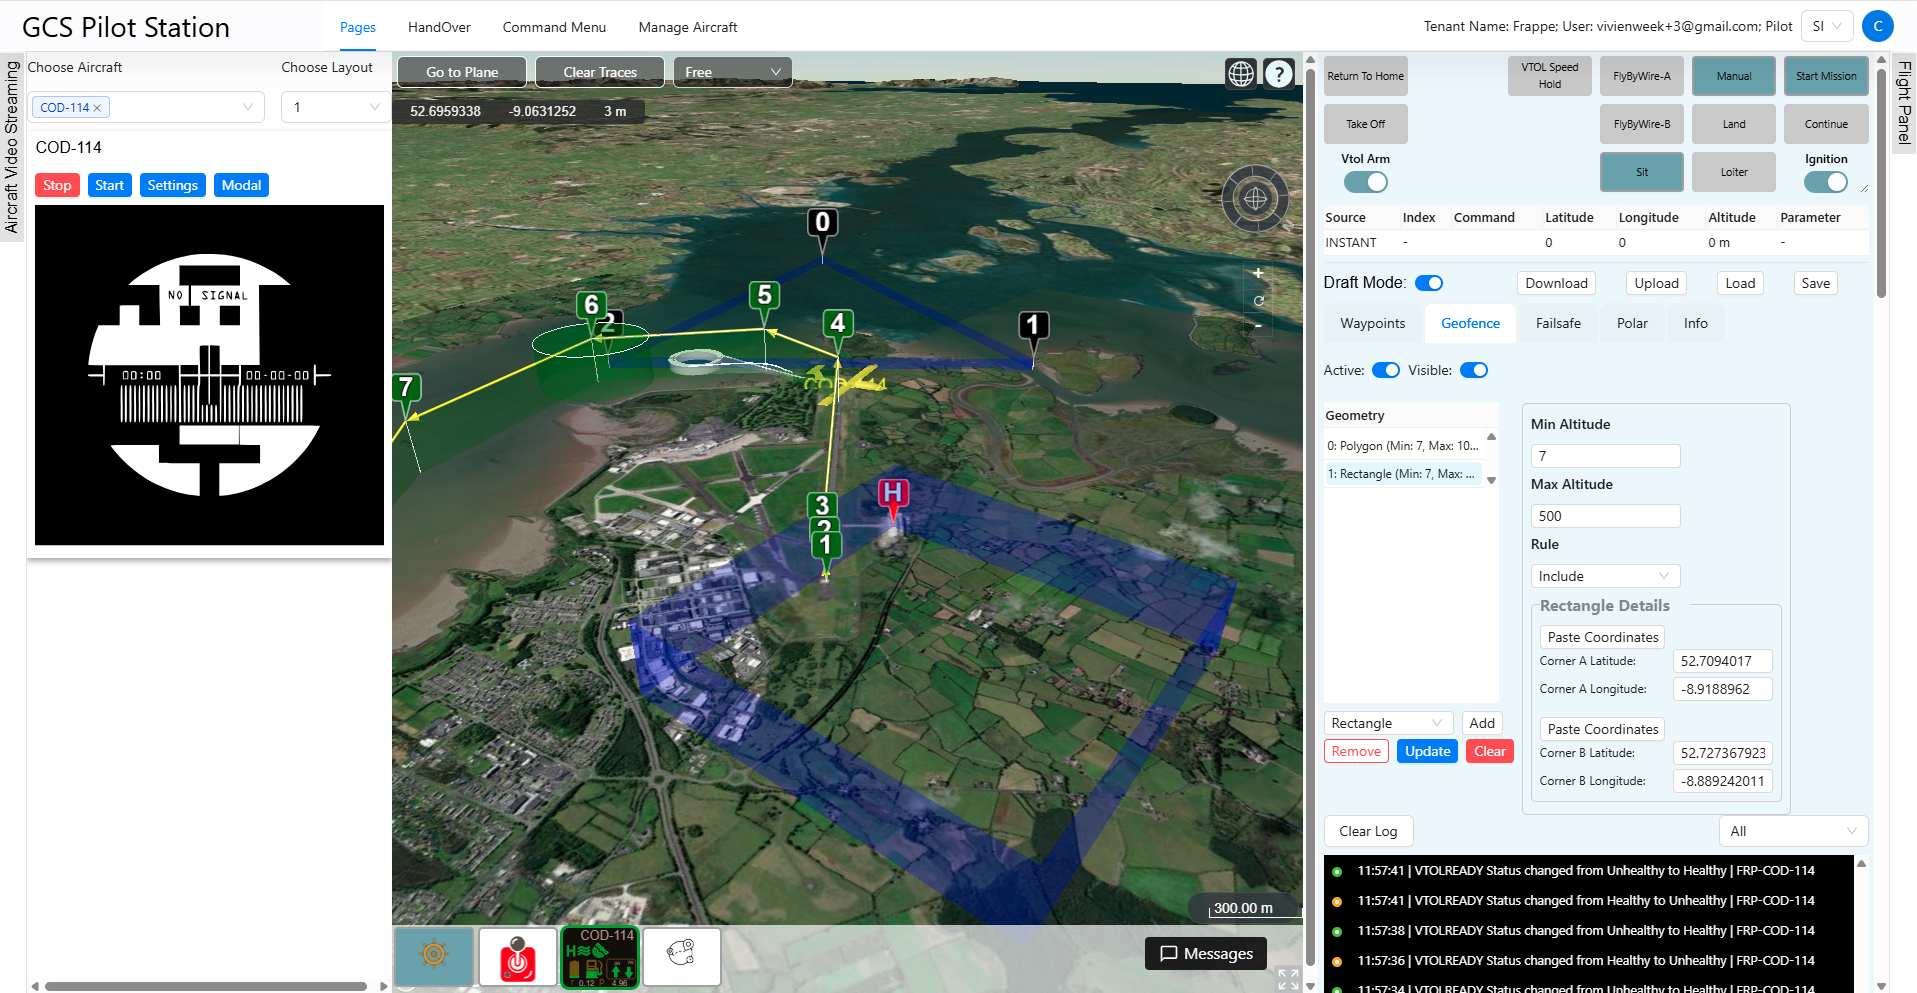This screenshot has width=1917, height=993.
Task: Click the map help question mark icon
Action: coord(1279,73)
